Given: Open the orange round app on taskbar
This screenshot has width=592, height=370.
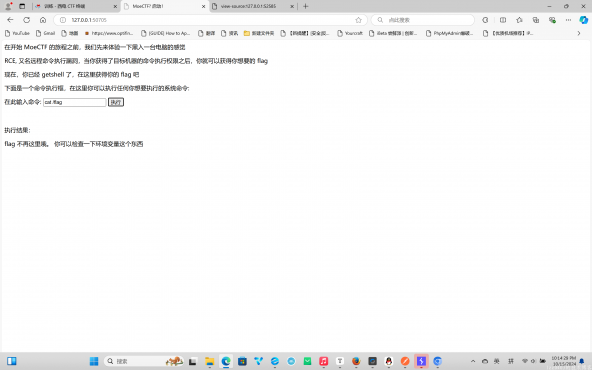Looking at the screenshot, I should tap(405, 361).
